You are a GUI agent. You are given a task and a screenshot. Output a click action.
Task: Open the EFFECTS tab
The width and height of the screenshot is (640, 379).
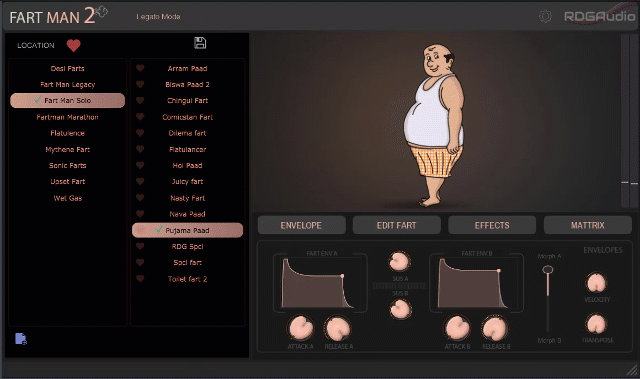492,225
